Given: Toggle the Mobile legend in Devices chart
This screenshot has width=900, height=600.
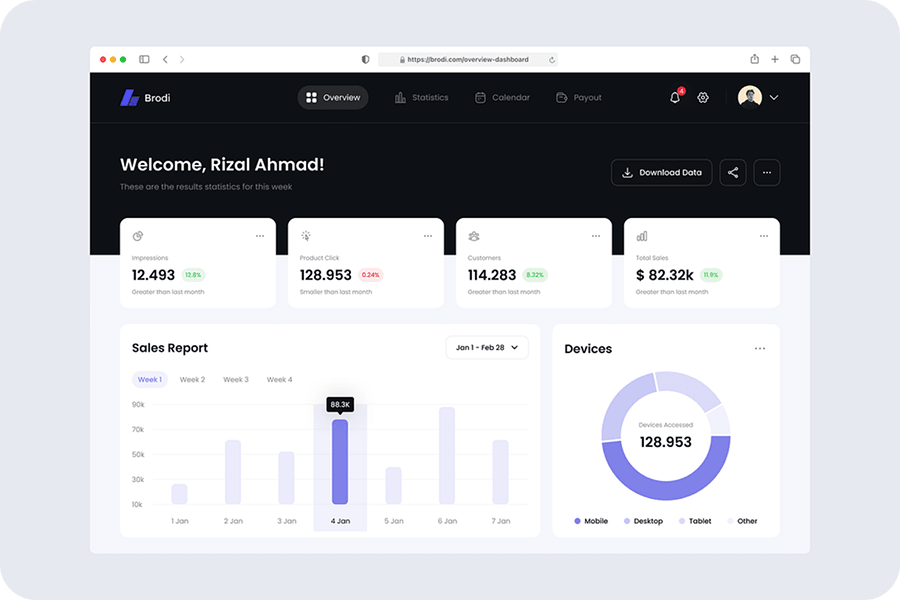Looking at the screenshot, I should click(592, 521).
